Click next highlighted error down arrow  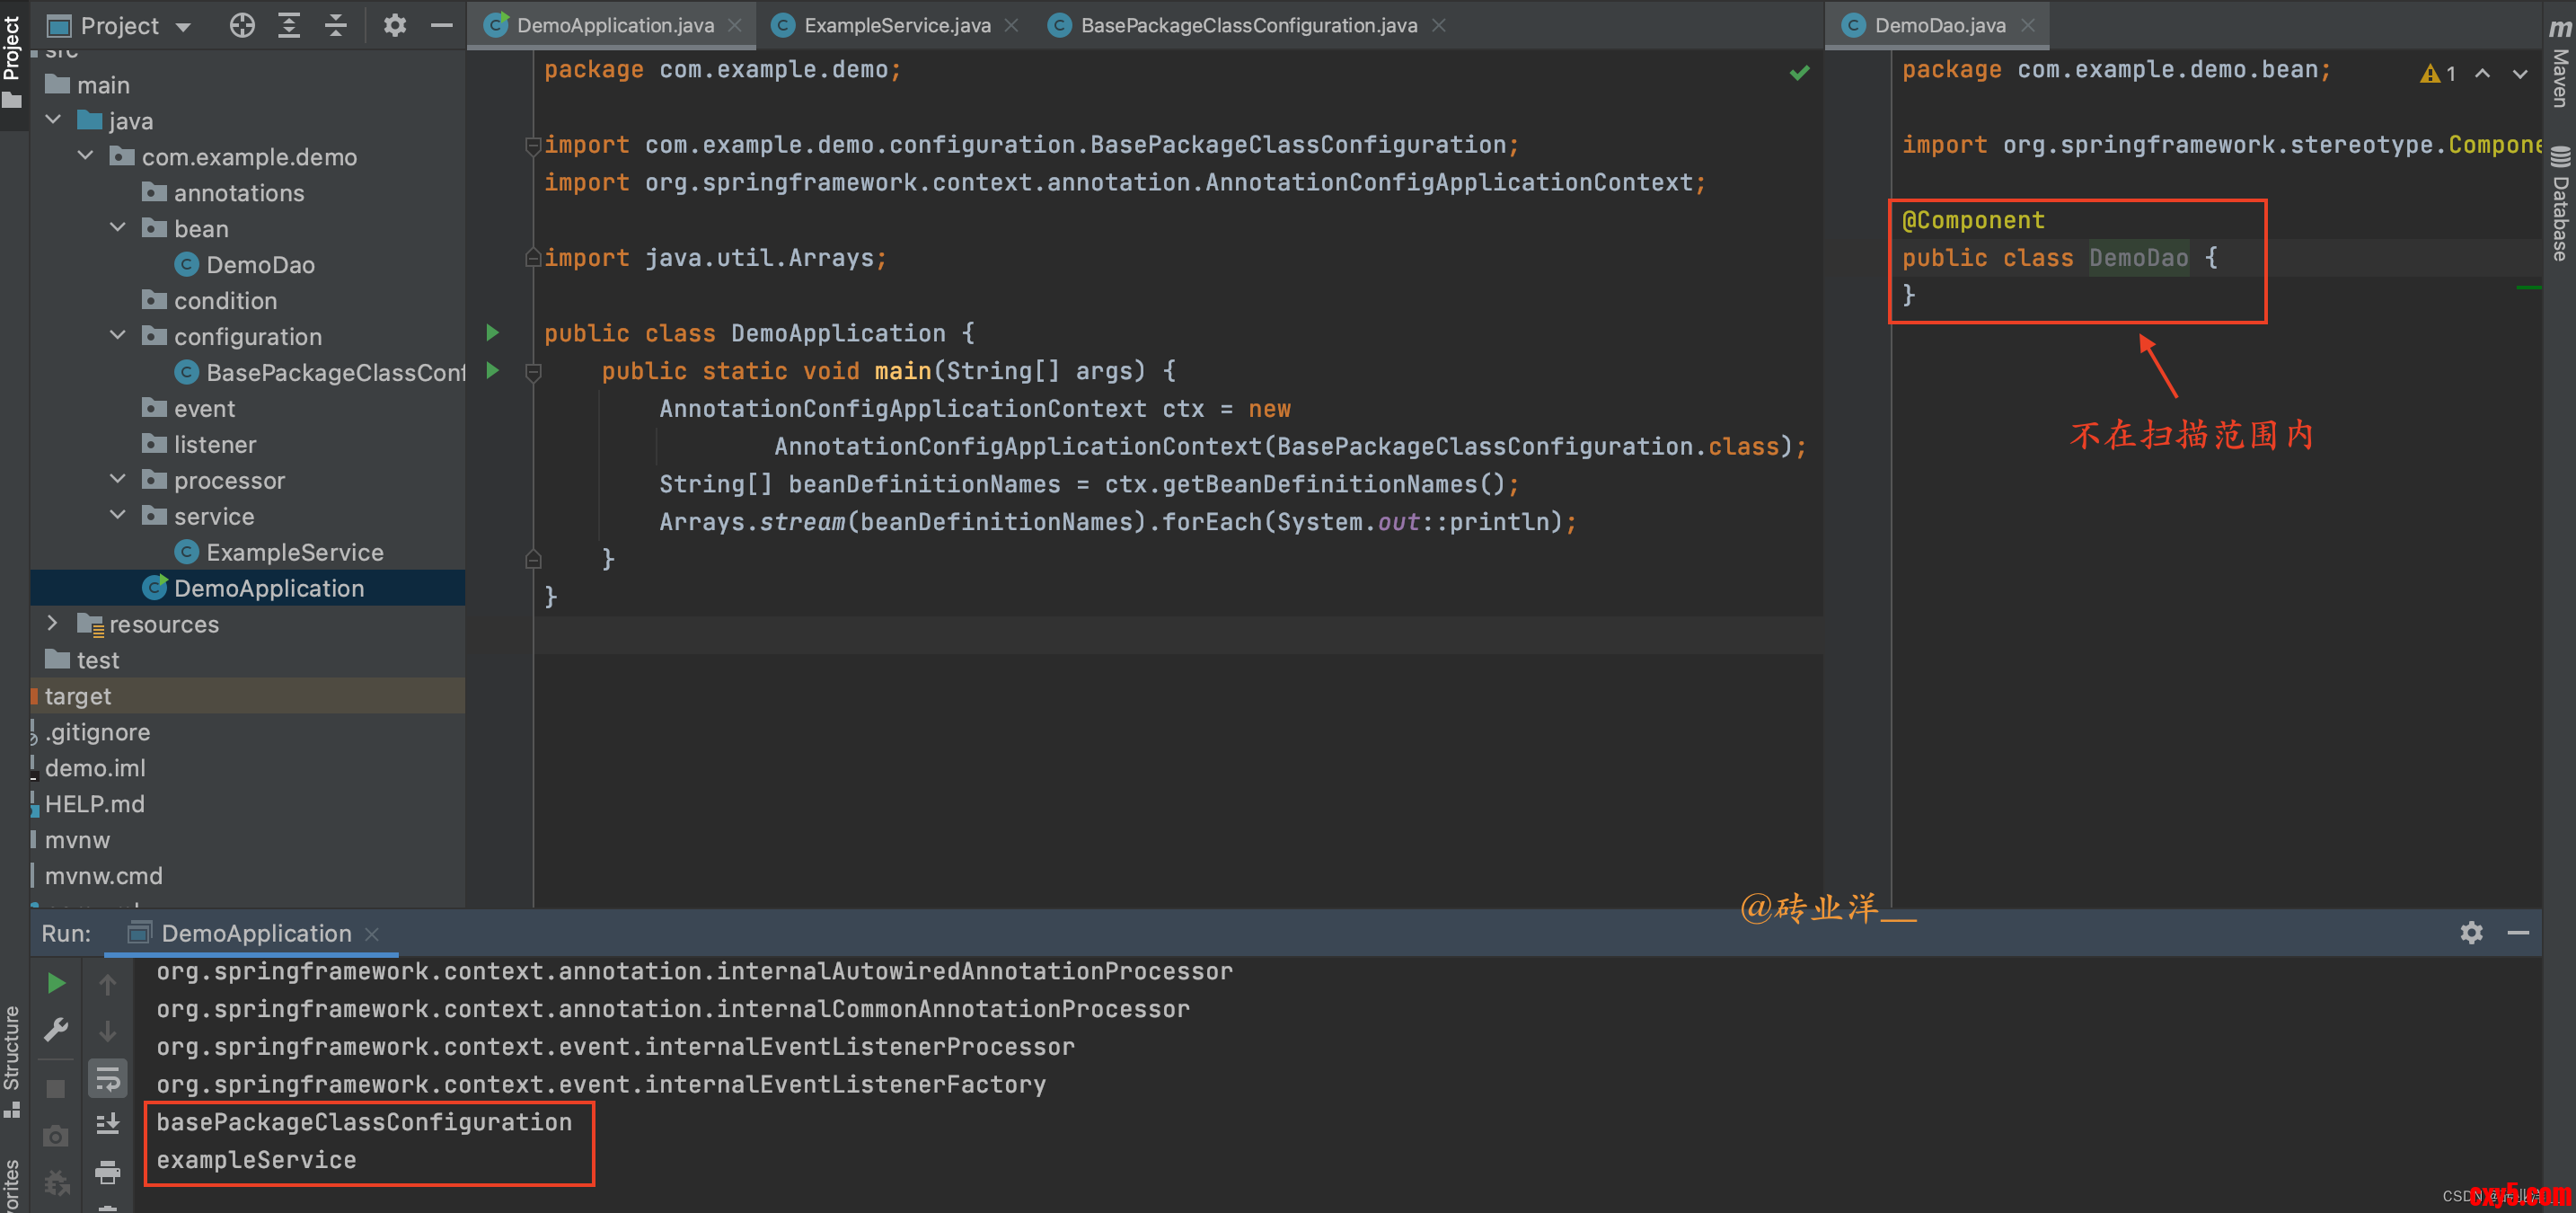click(2520, 73)
